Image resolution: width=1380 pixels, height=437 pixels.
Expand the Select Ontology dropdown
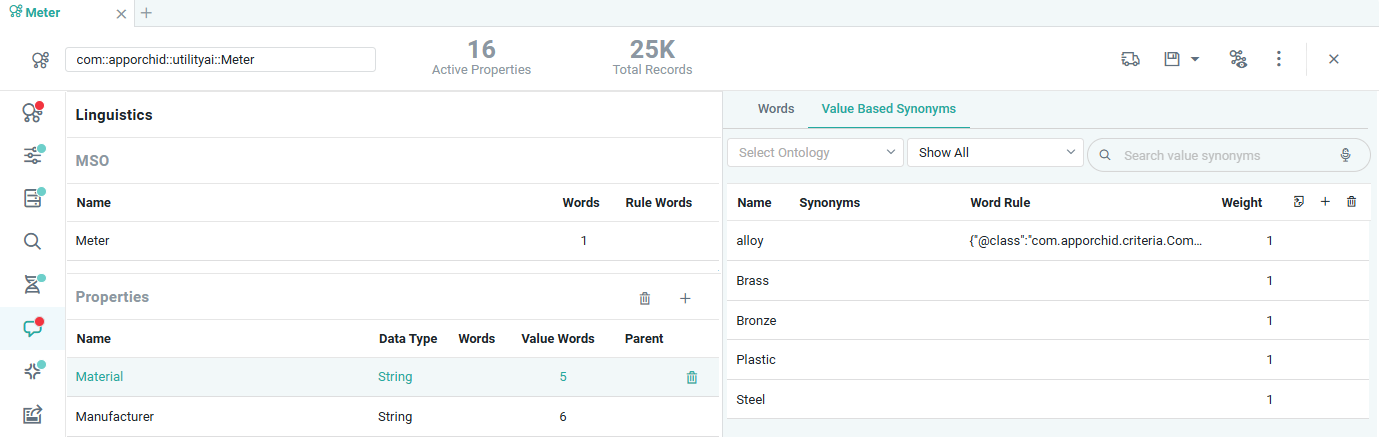[x=814, y=153]
